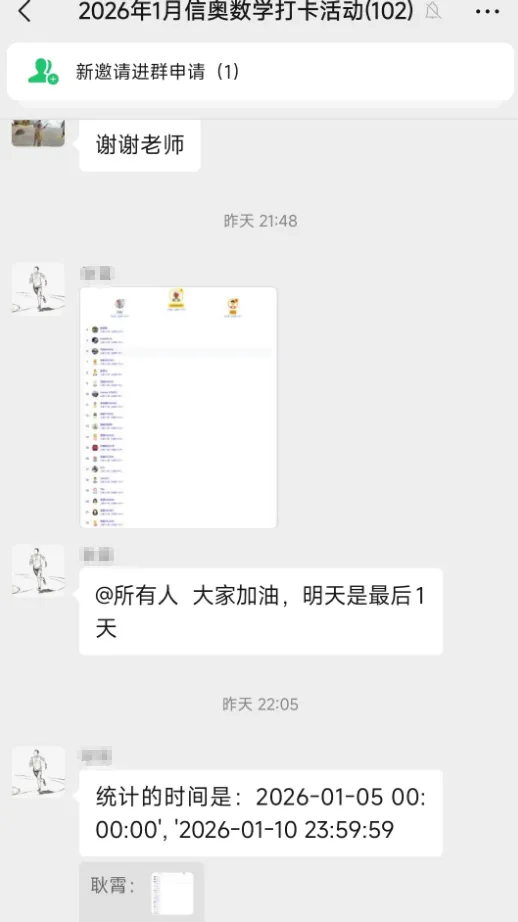Tap blurred sender name above 统计的时间 message

coord(95,757)
